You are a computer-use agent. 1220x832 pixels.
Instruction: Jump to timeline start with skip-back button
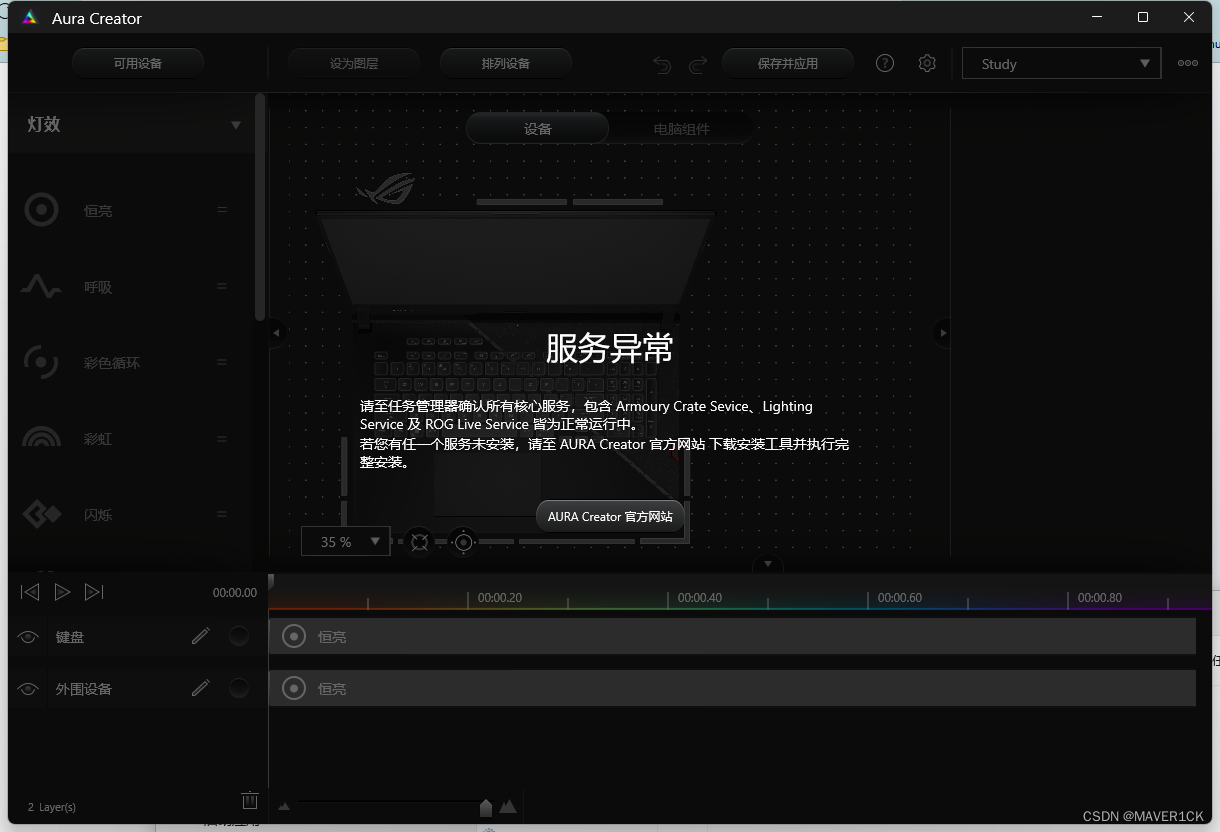pos(30,592)
